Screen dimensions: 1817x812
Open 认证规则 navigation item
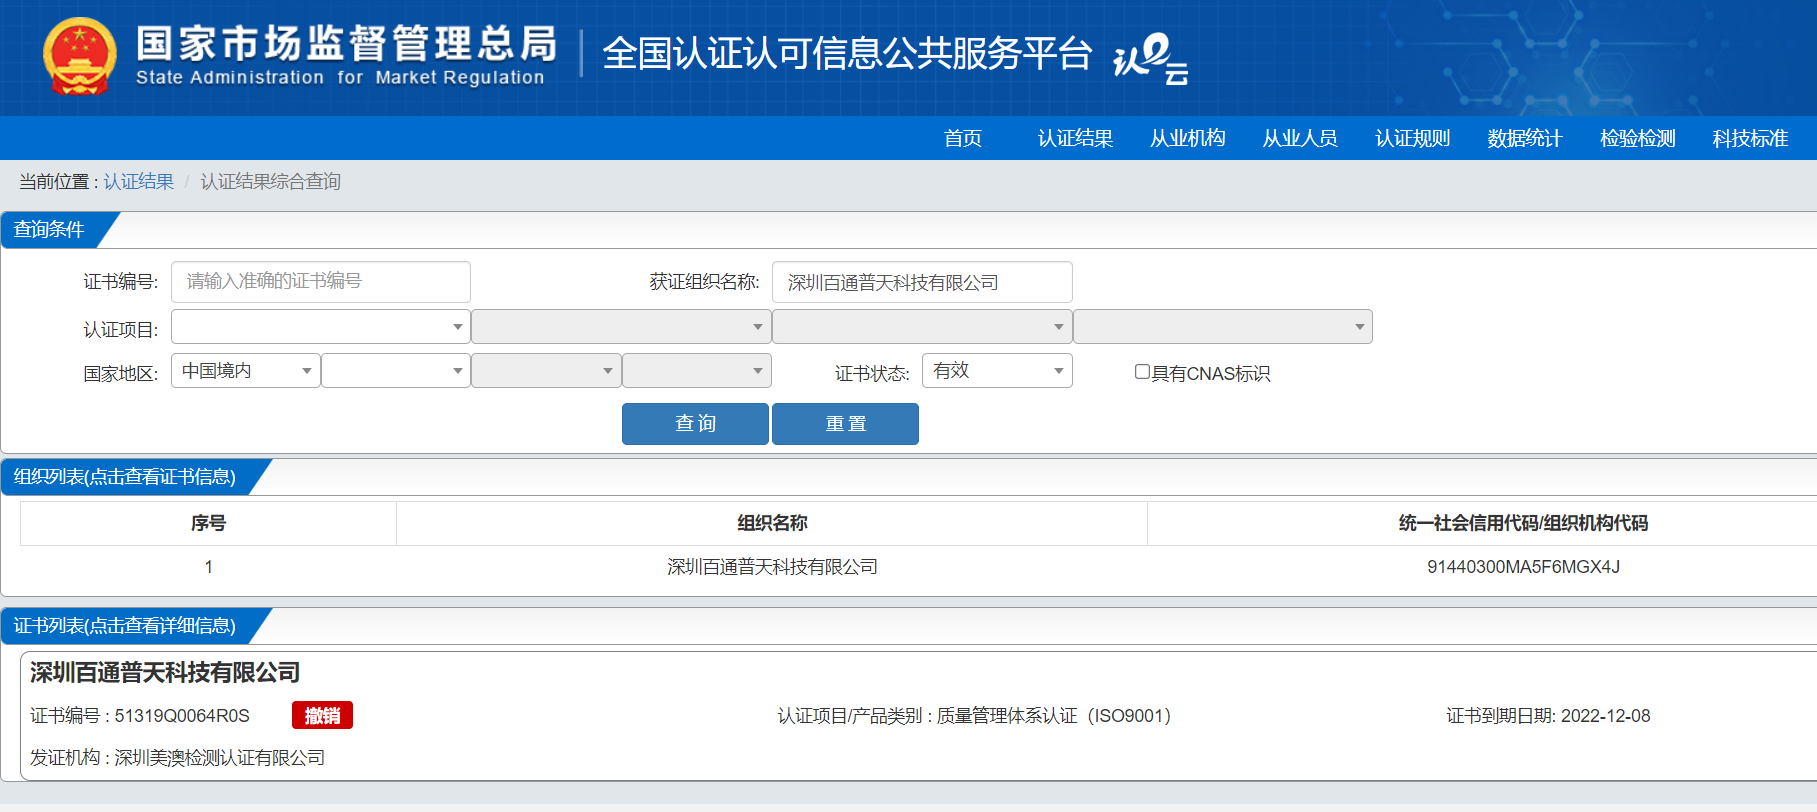1413,138
